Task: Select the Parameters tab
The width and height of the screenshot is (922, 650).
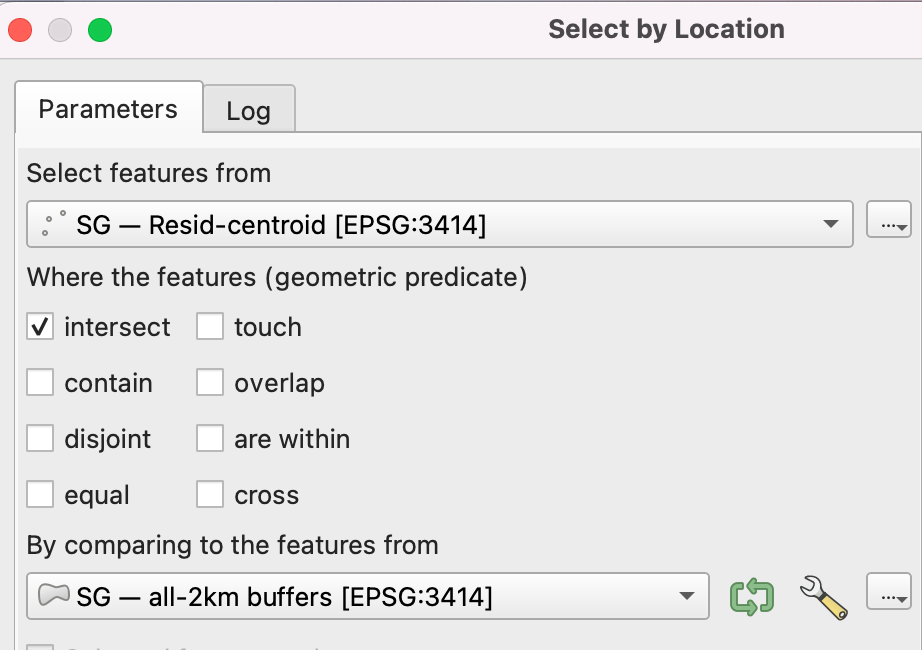Action: pyautogui.click(x=108, y=109)
